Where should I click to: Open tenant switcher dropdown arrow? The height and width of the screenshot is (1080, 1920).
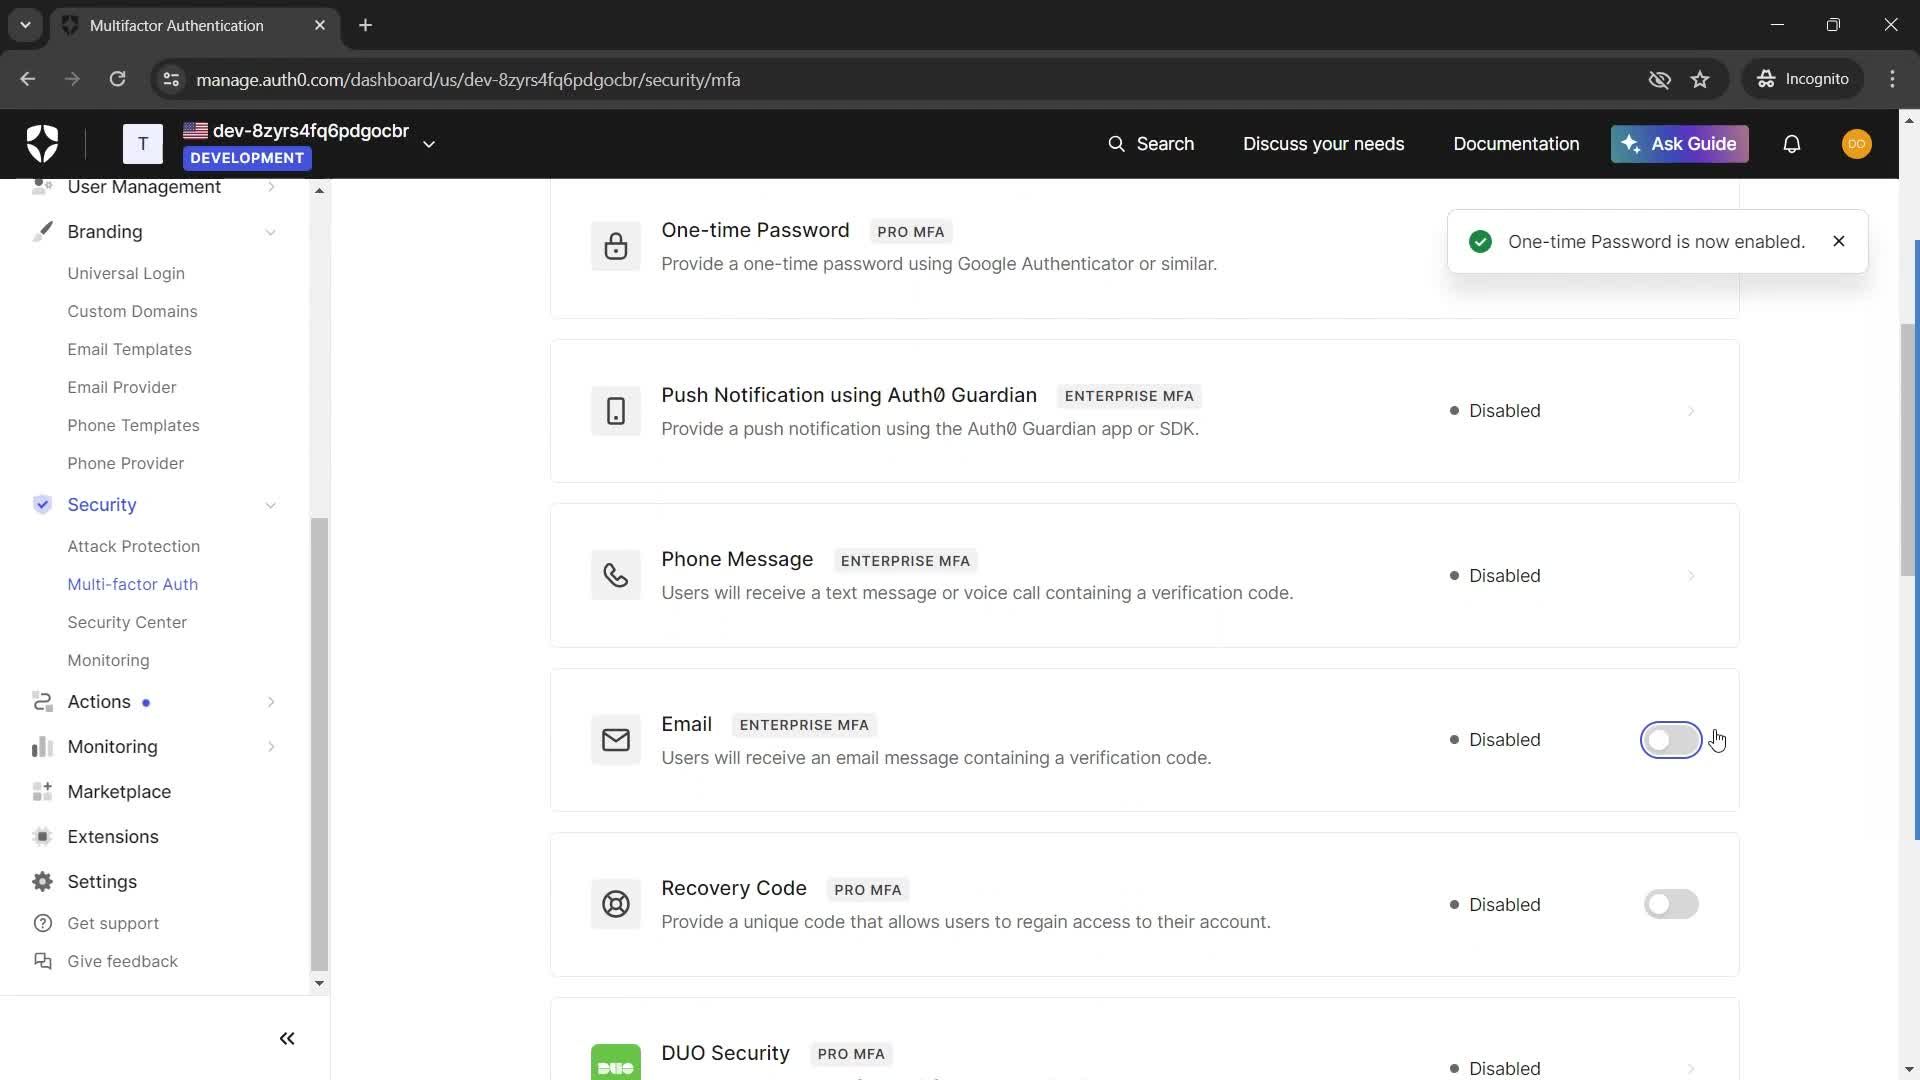(x=429, y=144)
